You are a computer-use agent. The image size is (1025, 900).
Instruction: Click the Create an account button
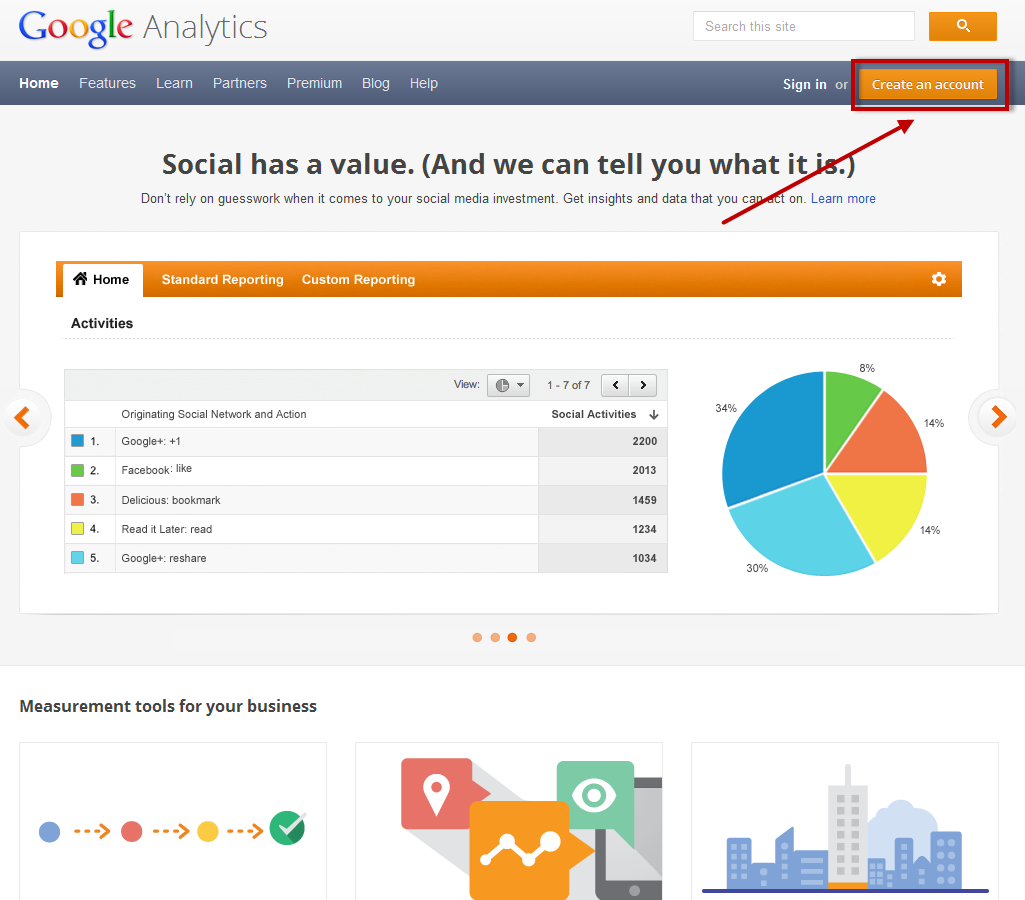pyautogui.click(x=927, y=84)
